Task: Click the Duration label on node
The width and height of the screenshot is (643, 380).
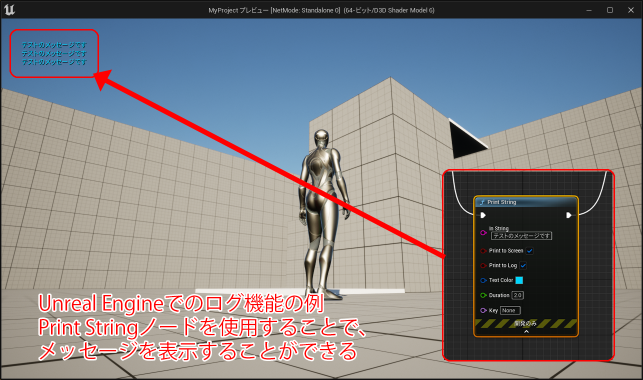Action: (499, 295)
